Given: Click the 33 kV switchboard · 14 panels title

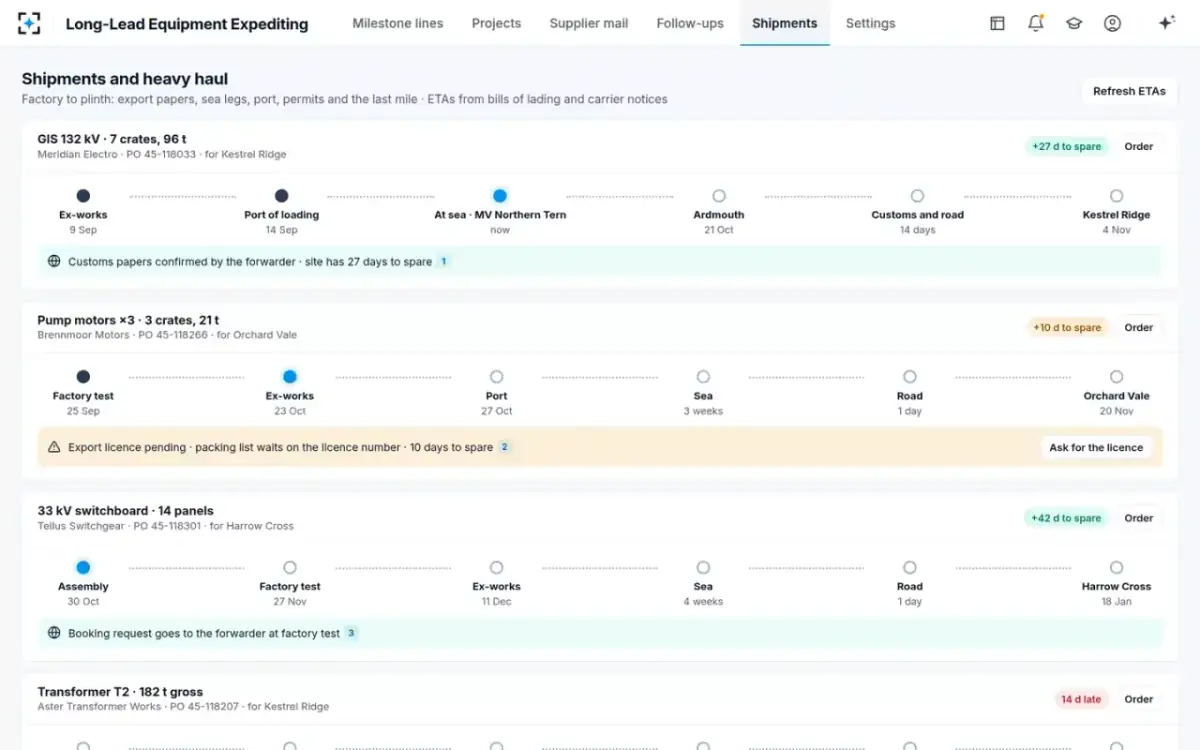Looking at the screenshot, I should pyautogui.click(x=125, y=511).
